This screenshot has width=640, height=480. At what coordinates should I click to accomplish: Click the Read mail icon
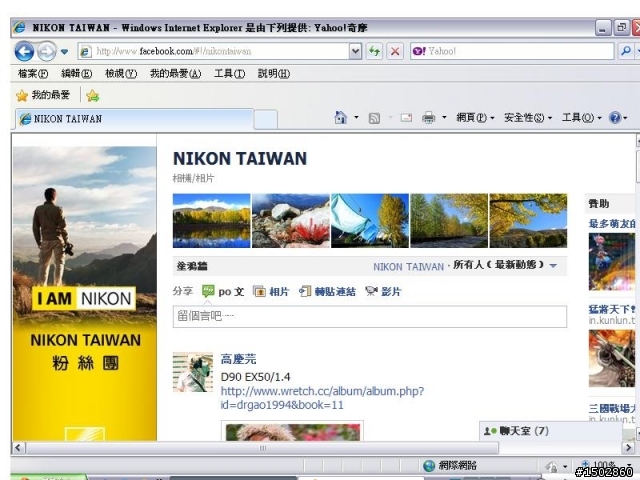pyautogui.click(x=406, y=118)
